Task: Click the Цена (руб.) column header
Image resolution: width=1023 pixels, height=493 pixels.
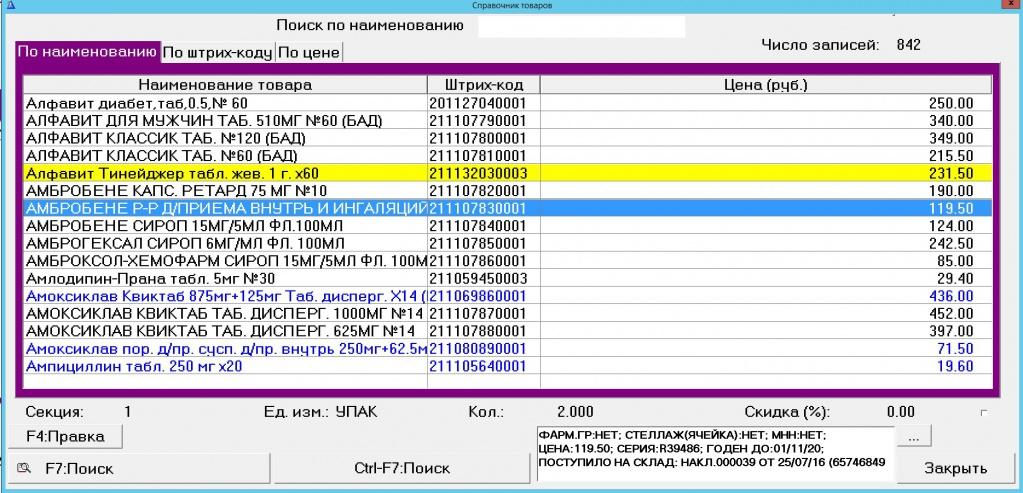Action: 766,85
